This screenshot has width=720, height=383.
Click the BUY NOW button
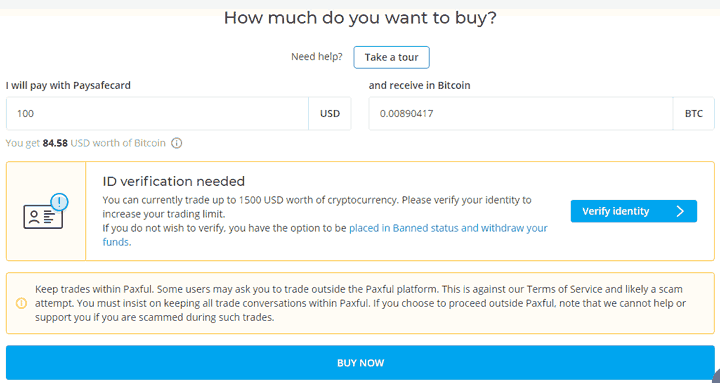[x=360, y=363]
